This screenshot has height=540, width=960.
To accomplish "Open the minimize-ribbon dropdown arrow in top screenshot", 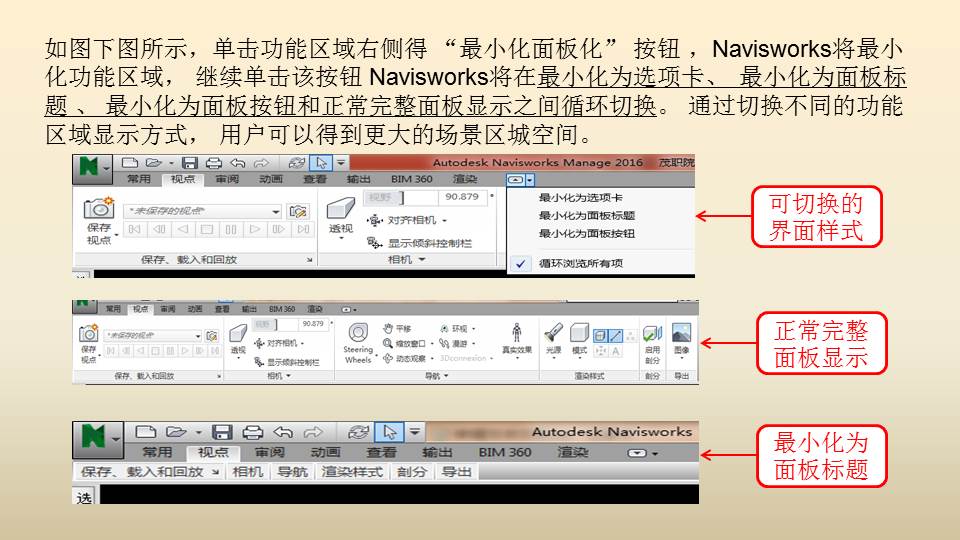I will point(530,180).
